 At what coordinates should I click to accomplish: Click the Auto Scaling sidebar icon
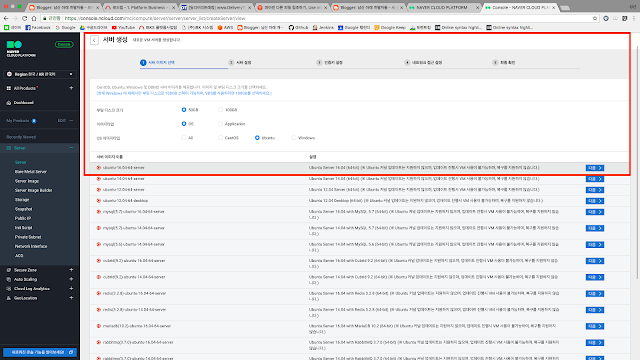(9, 280)
